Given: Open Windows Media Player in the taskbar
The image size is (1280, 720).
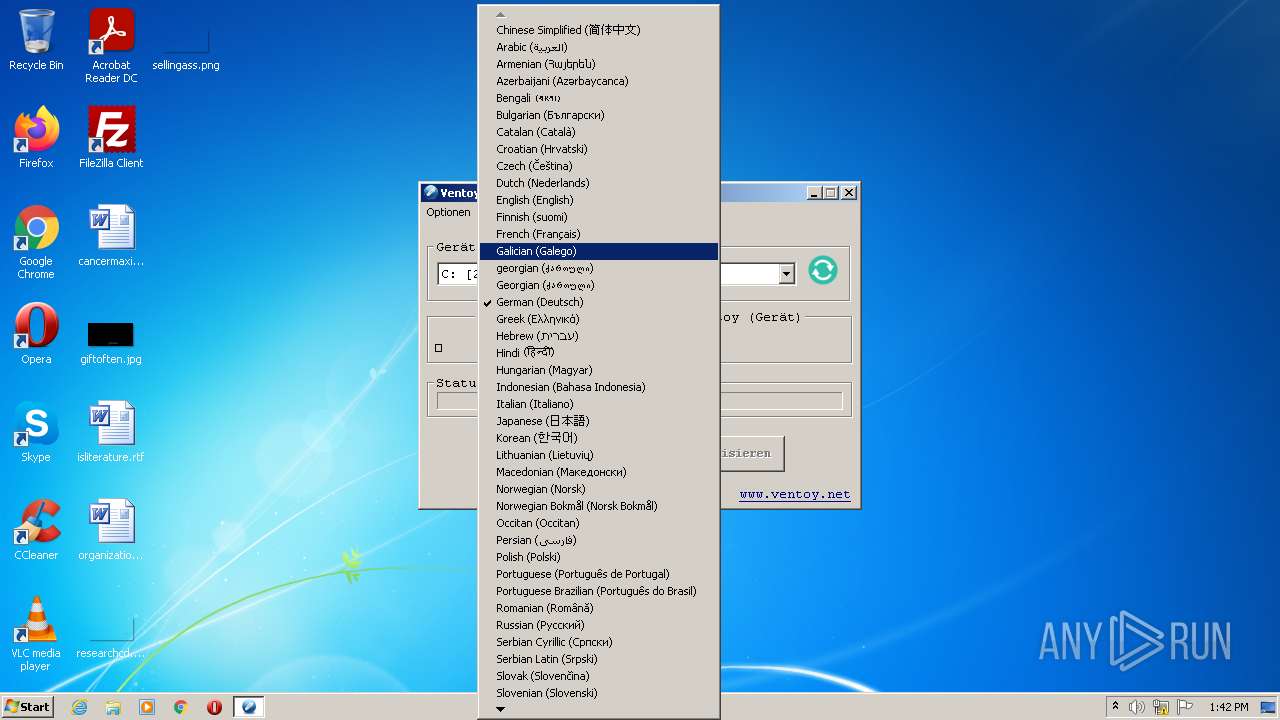Looking at the screenshot, I should point(147,707).
